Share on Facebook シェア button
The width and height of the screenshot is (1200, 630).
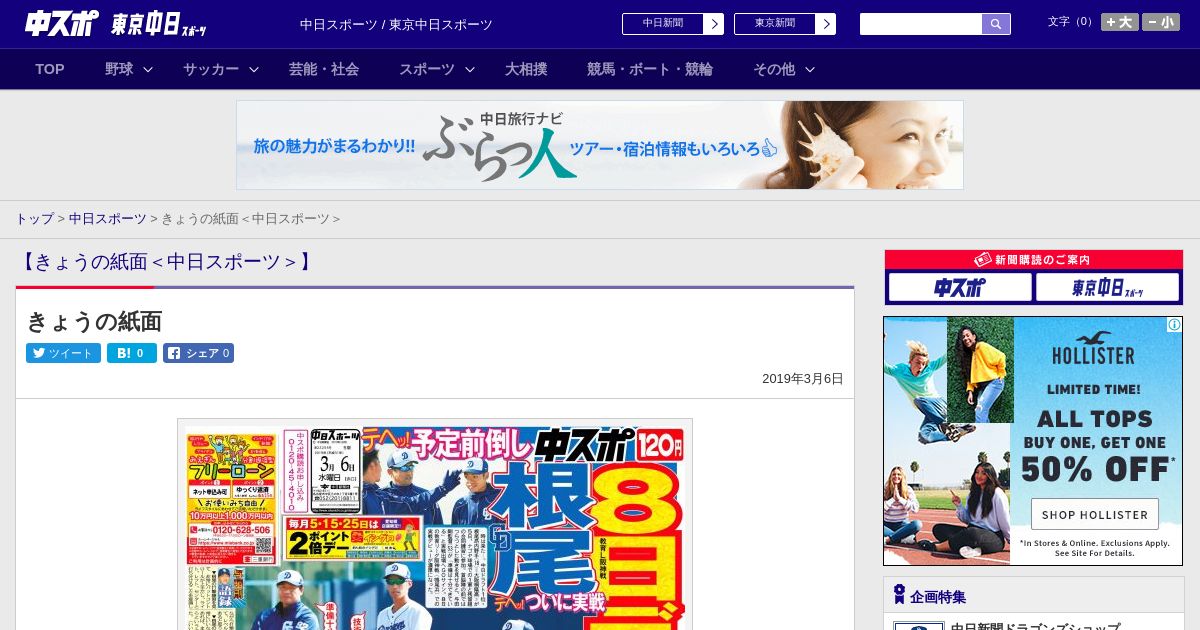[199, 353]
